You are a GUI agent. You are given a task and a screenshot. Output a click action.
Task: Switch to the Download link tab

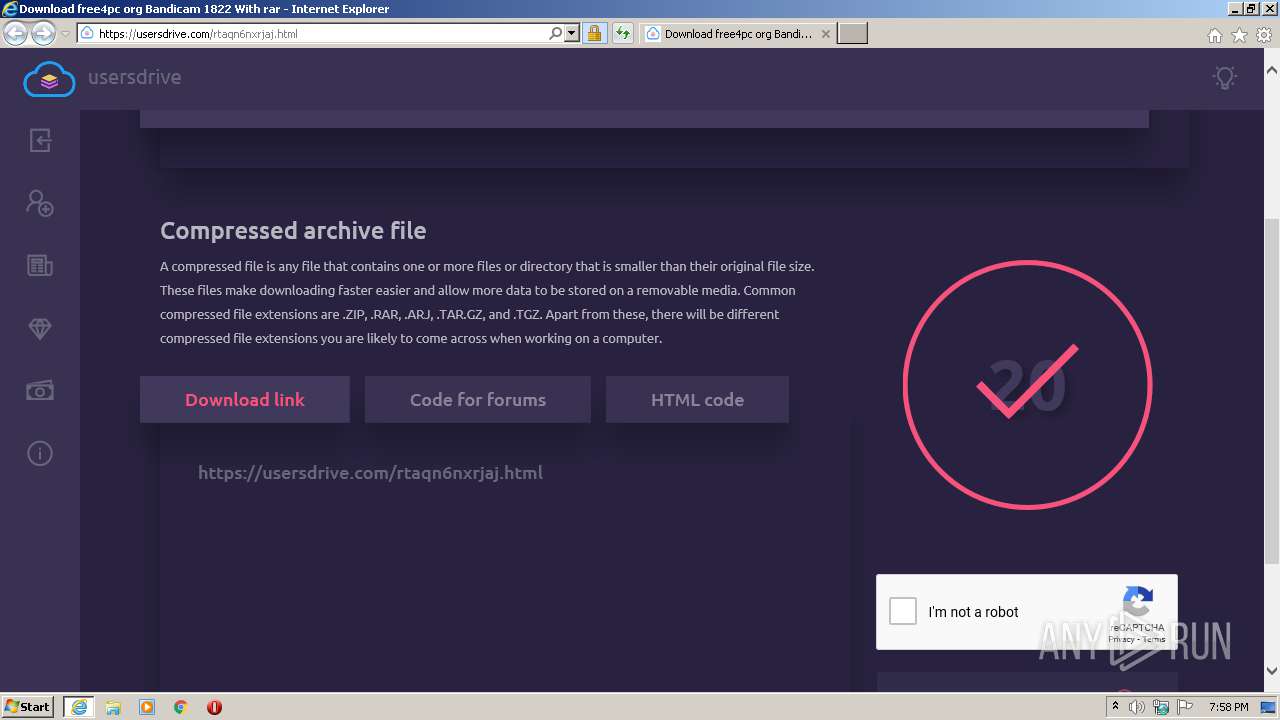(x=245, y=399)
